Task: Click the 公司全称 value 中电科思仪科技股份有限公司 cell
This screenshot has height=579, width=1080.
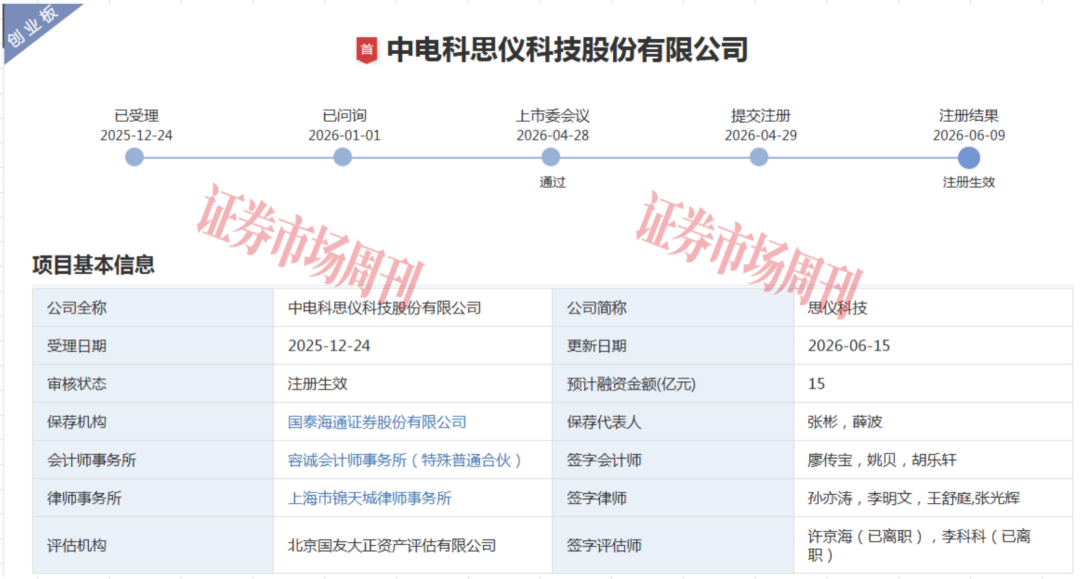Action: 413,308
